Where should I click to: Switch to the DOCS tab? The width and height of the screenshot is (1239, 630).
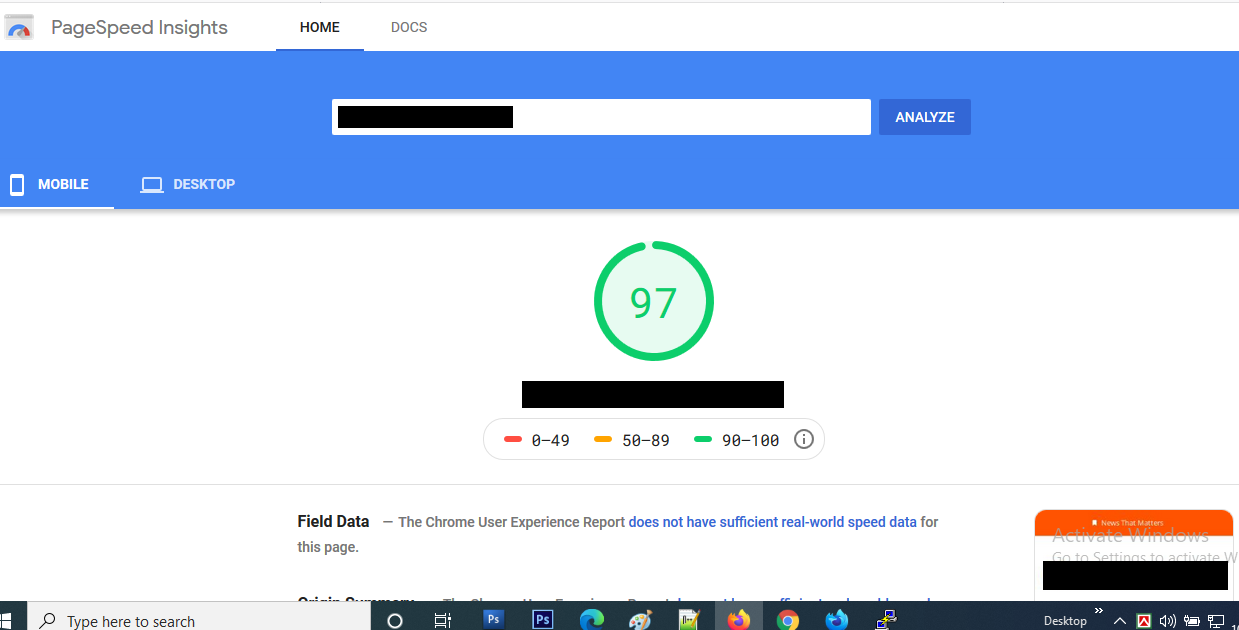(409, 28)
